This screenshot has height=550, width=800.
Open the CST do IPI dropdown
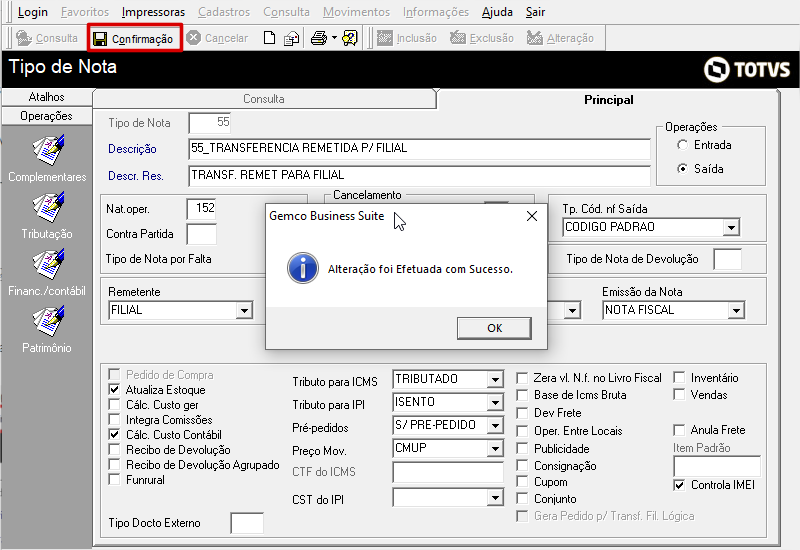[495, 498]
